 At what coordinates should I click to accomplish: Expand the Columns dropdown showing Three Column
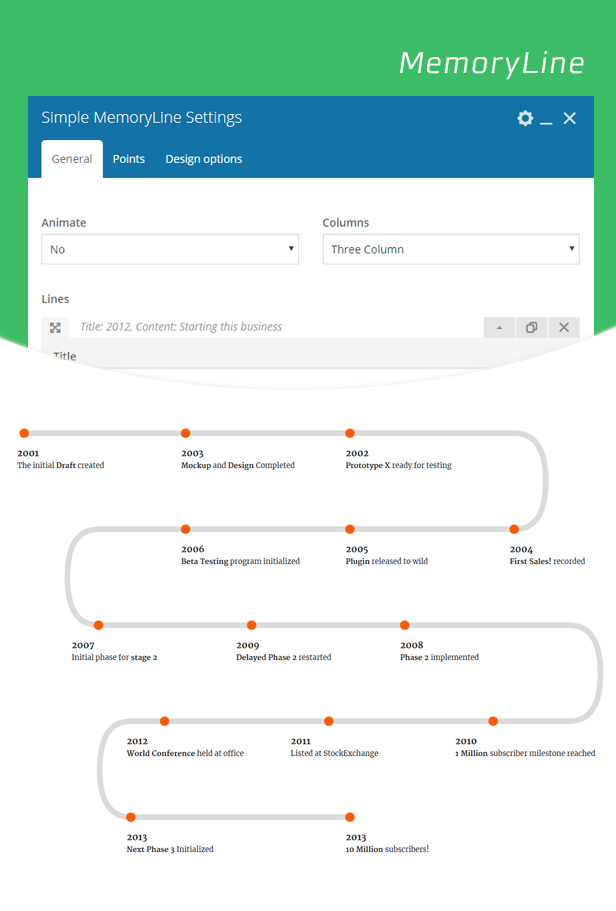click(451, 249)
